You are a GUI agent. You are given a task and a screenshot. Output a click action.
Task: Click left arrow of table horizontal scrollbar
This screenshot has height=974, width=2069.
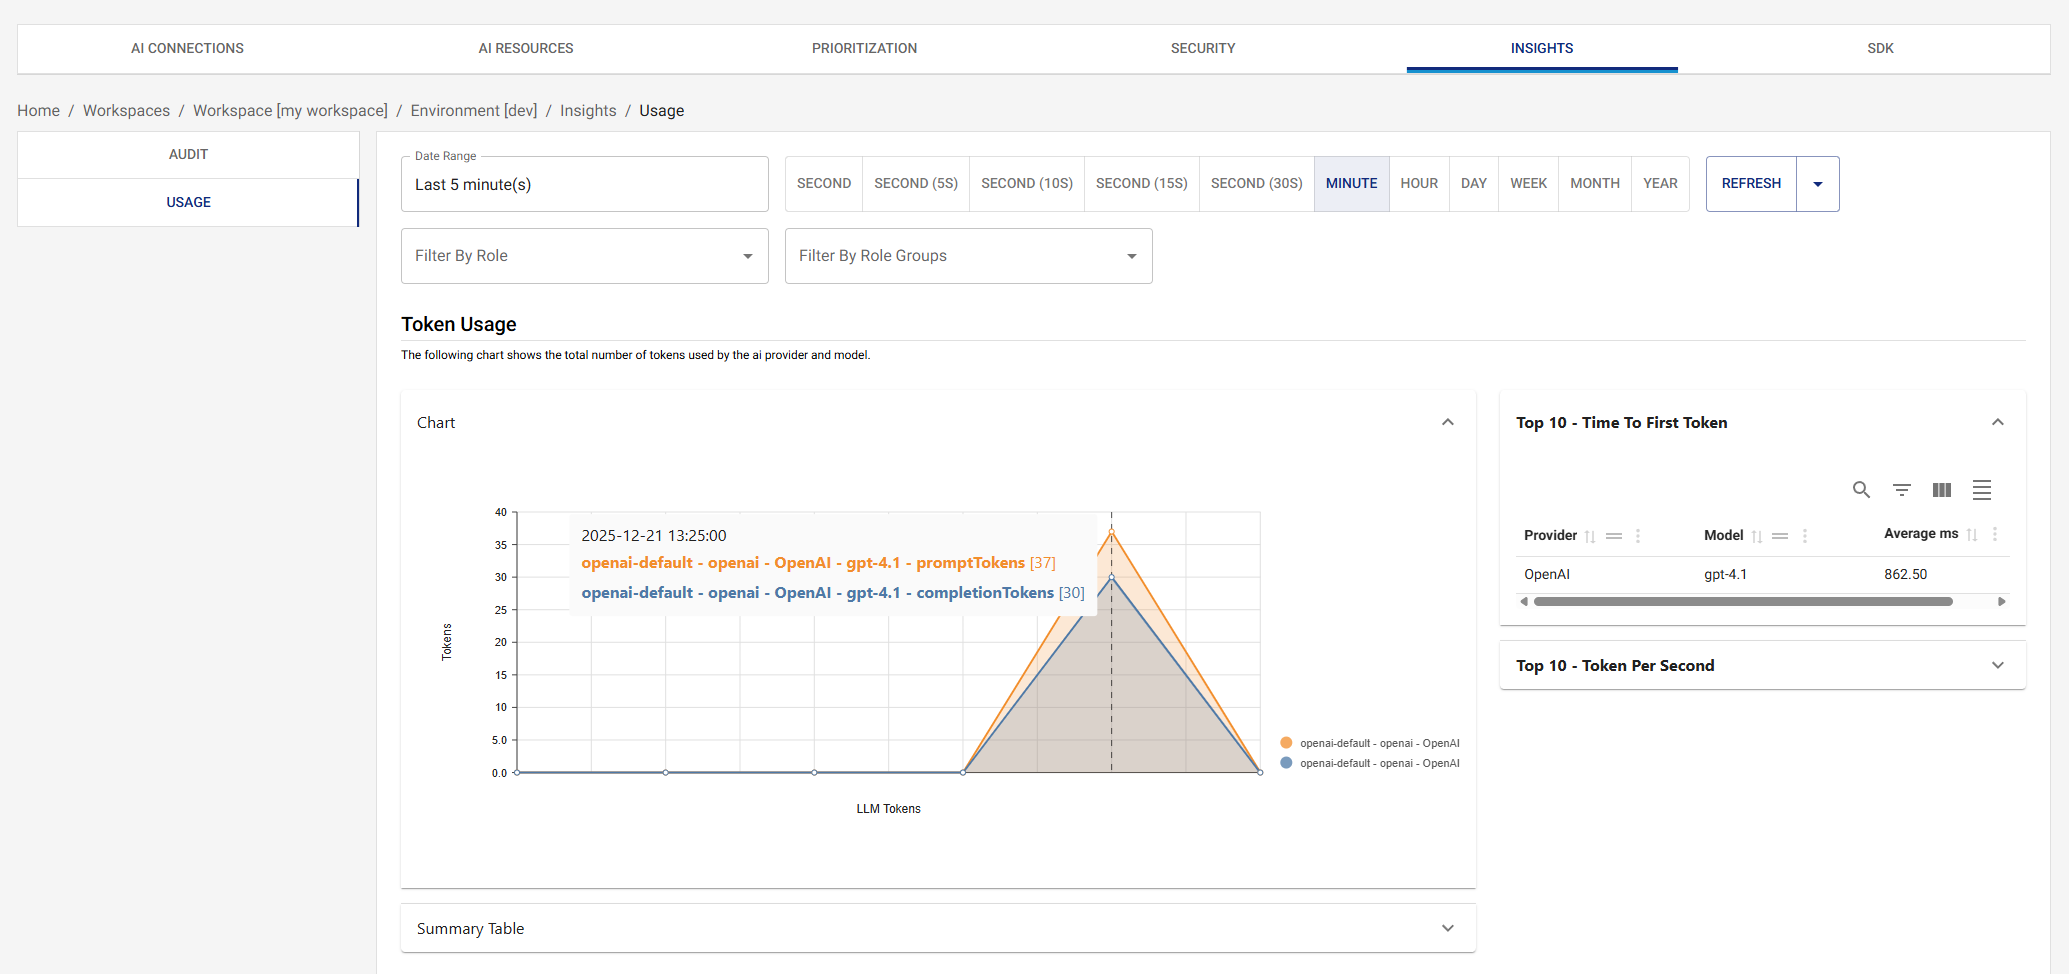tap(1523, 602)
